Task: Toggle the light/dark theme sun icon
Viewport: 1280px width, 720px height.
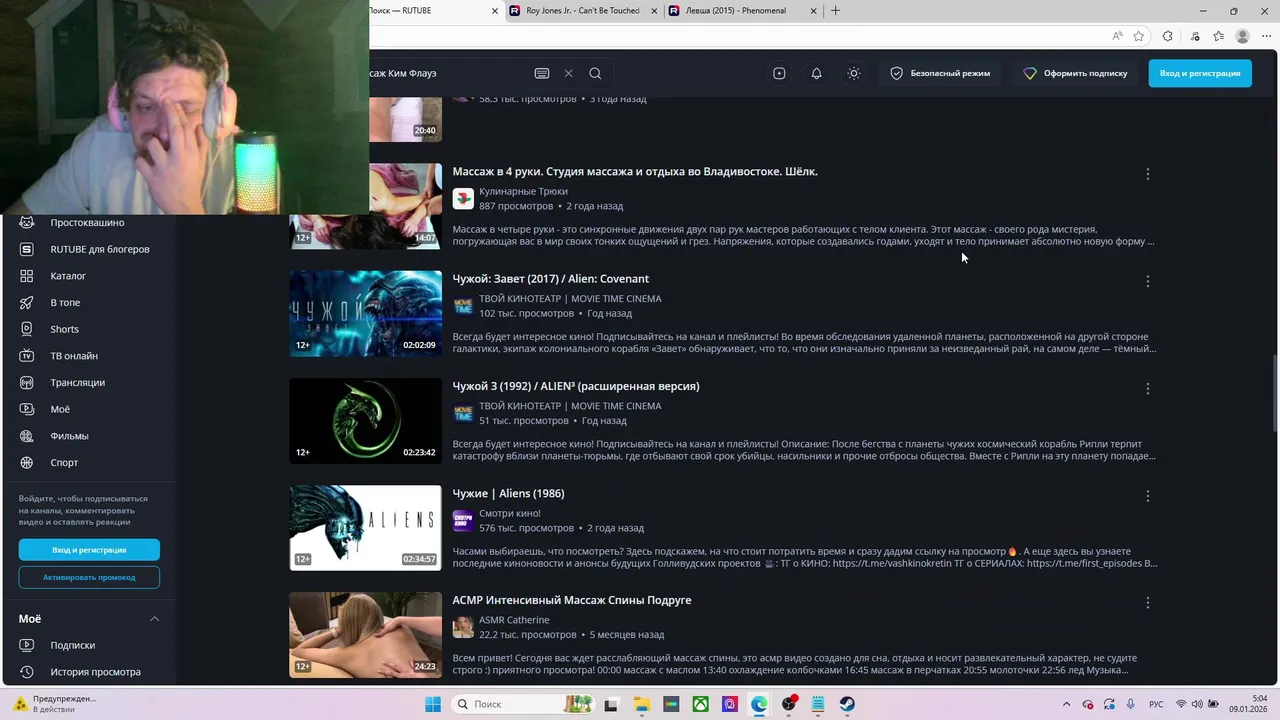Action: coord(853,73)
